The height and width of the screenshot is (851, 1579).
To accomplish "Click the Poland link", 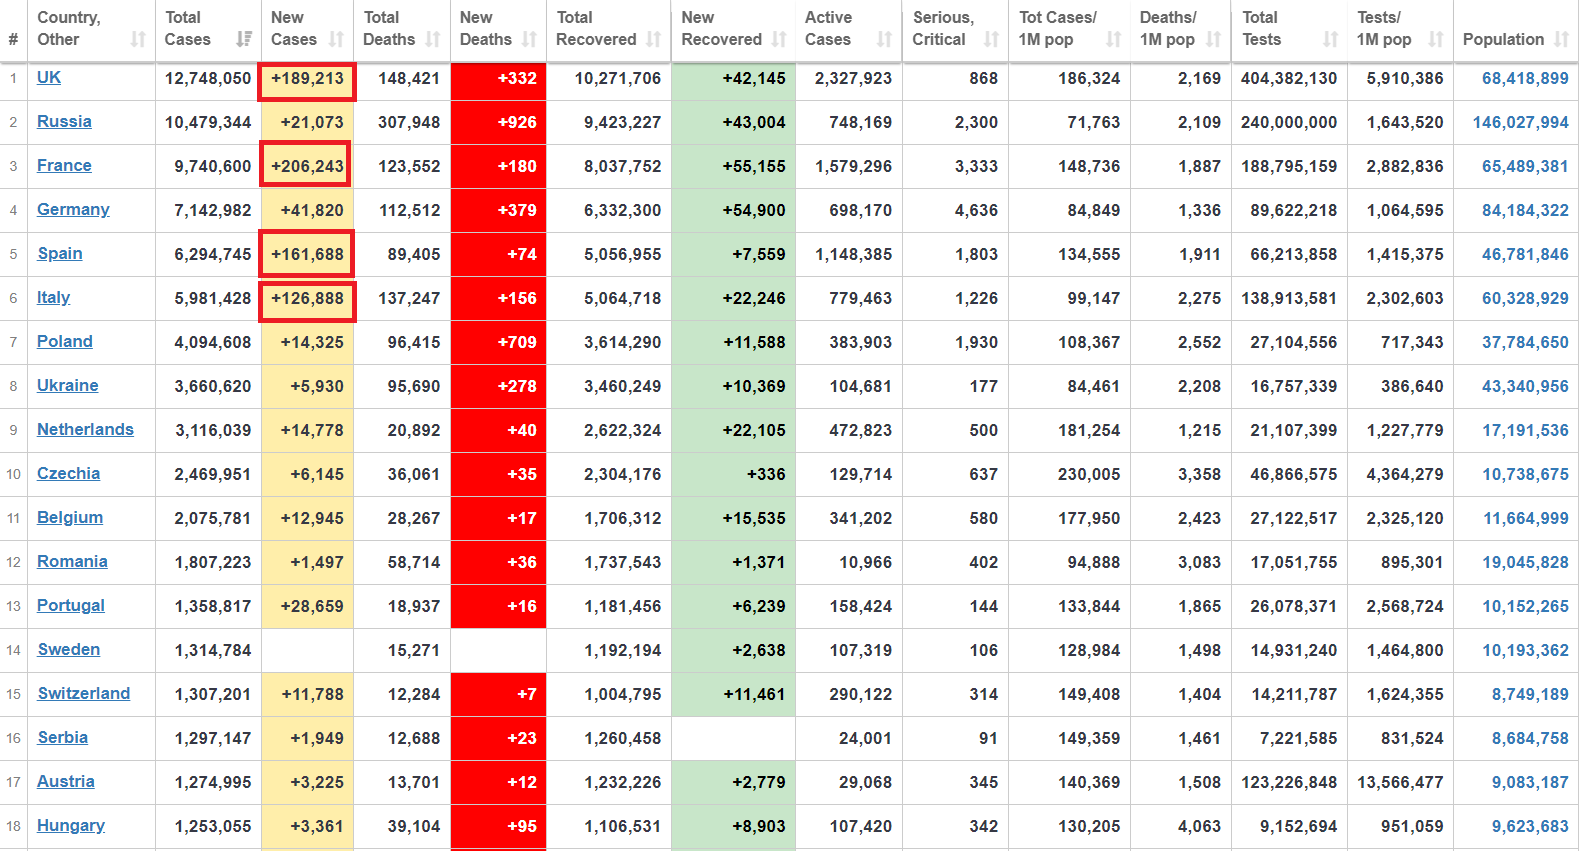I will point(65,341).
